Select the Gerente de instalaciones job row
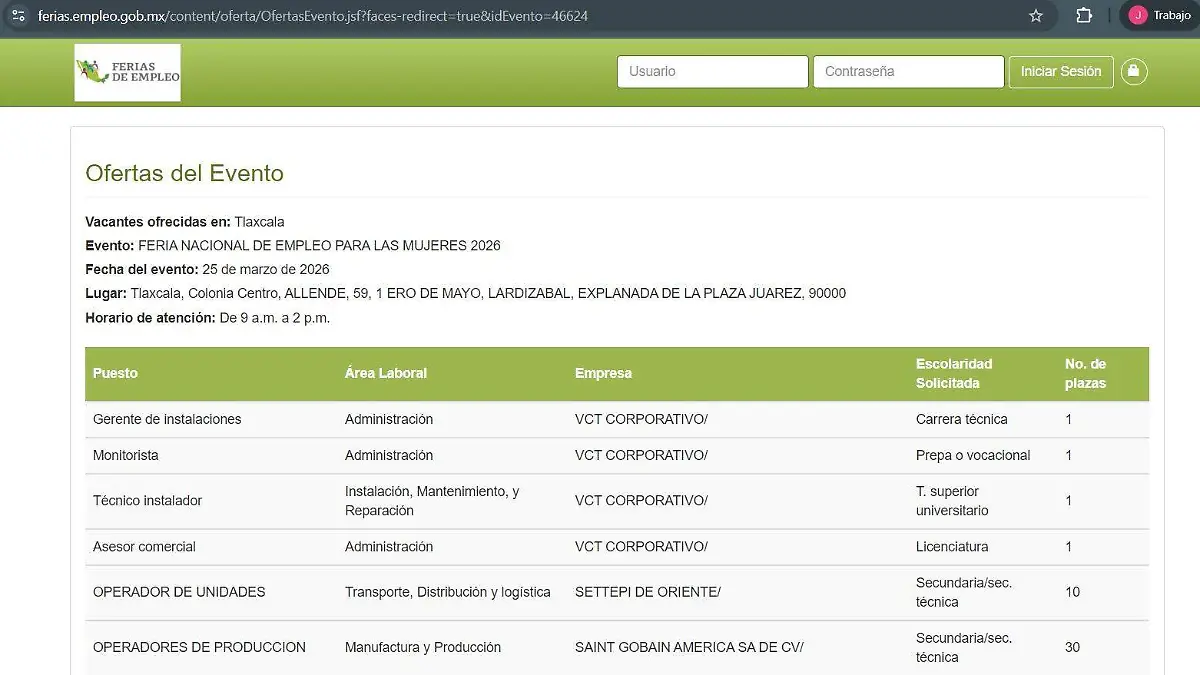Image resolution: width=1200 pixels, height=675 pixels. [167, 419]
